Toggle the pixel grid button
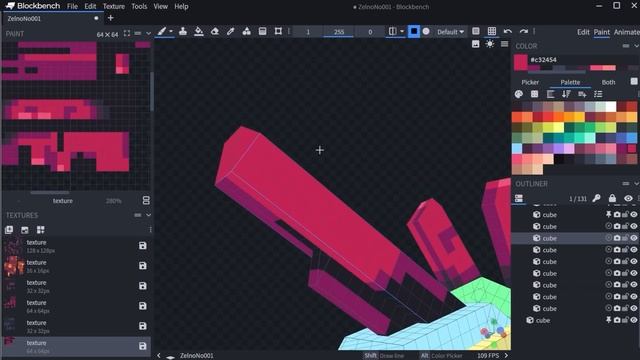The image size is (640, 360). (476, 31)
